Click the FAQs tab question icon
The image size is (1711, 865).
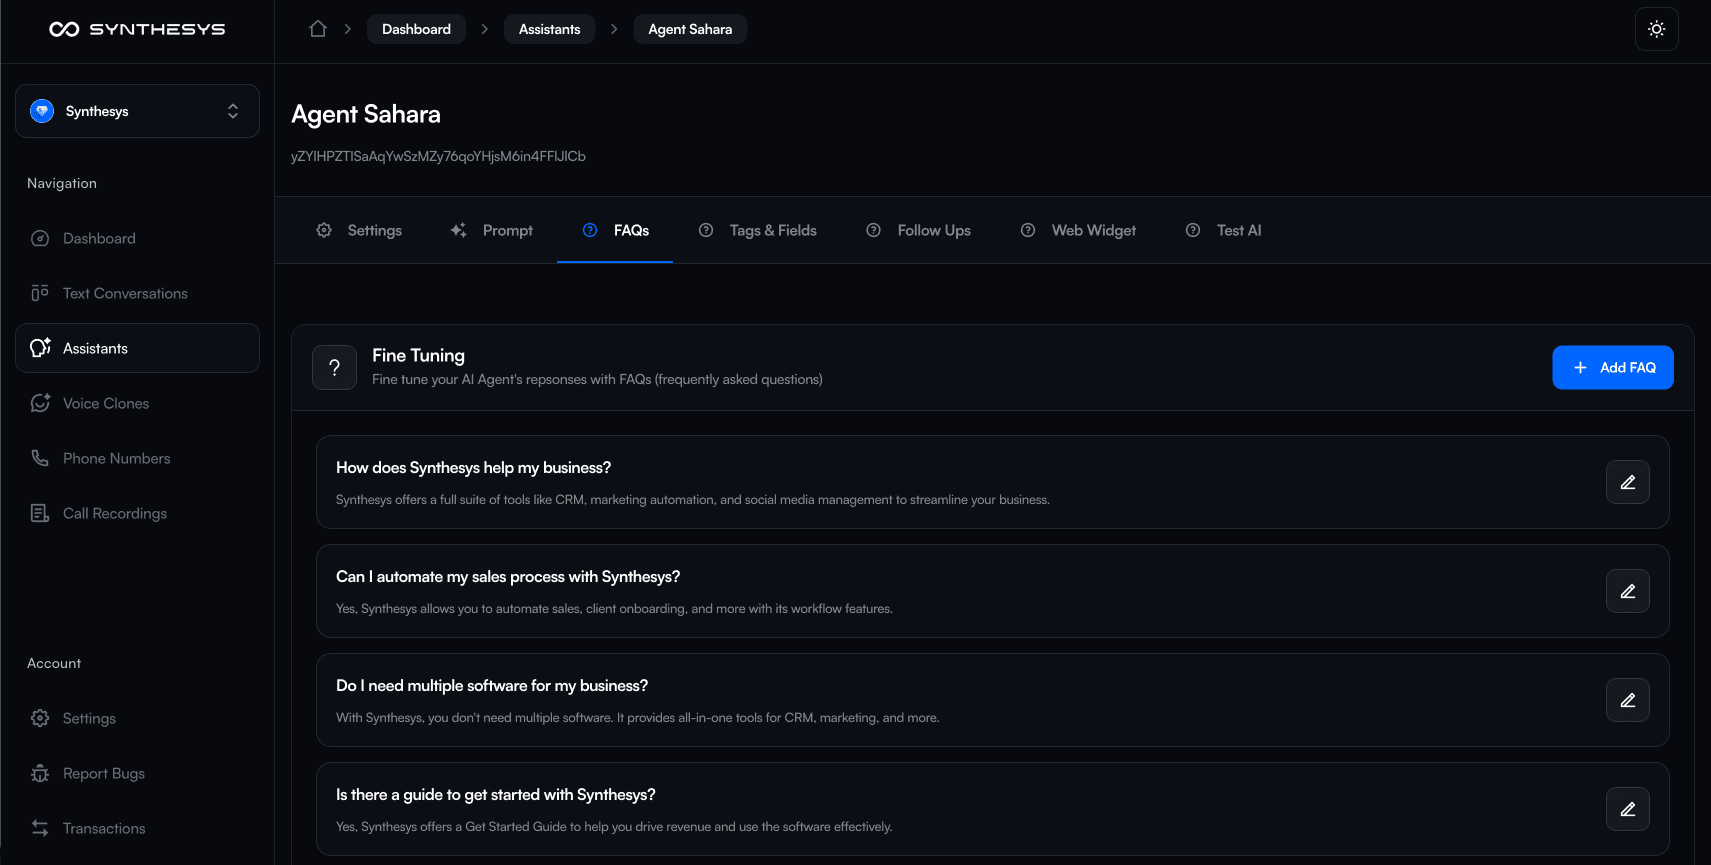tap(590, 230)
